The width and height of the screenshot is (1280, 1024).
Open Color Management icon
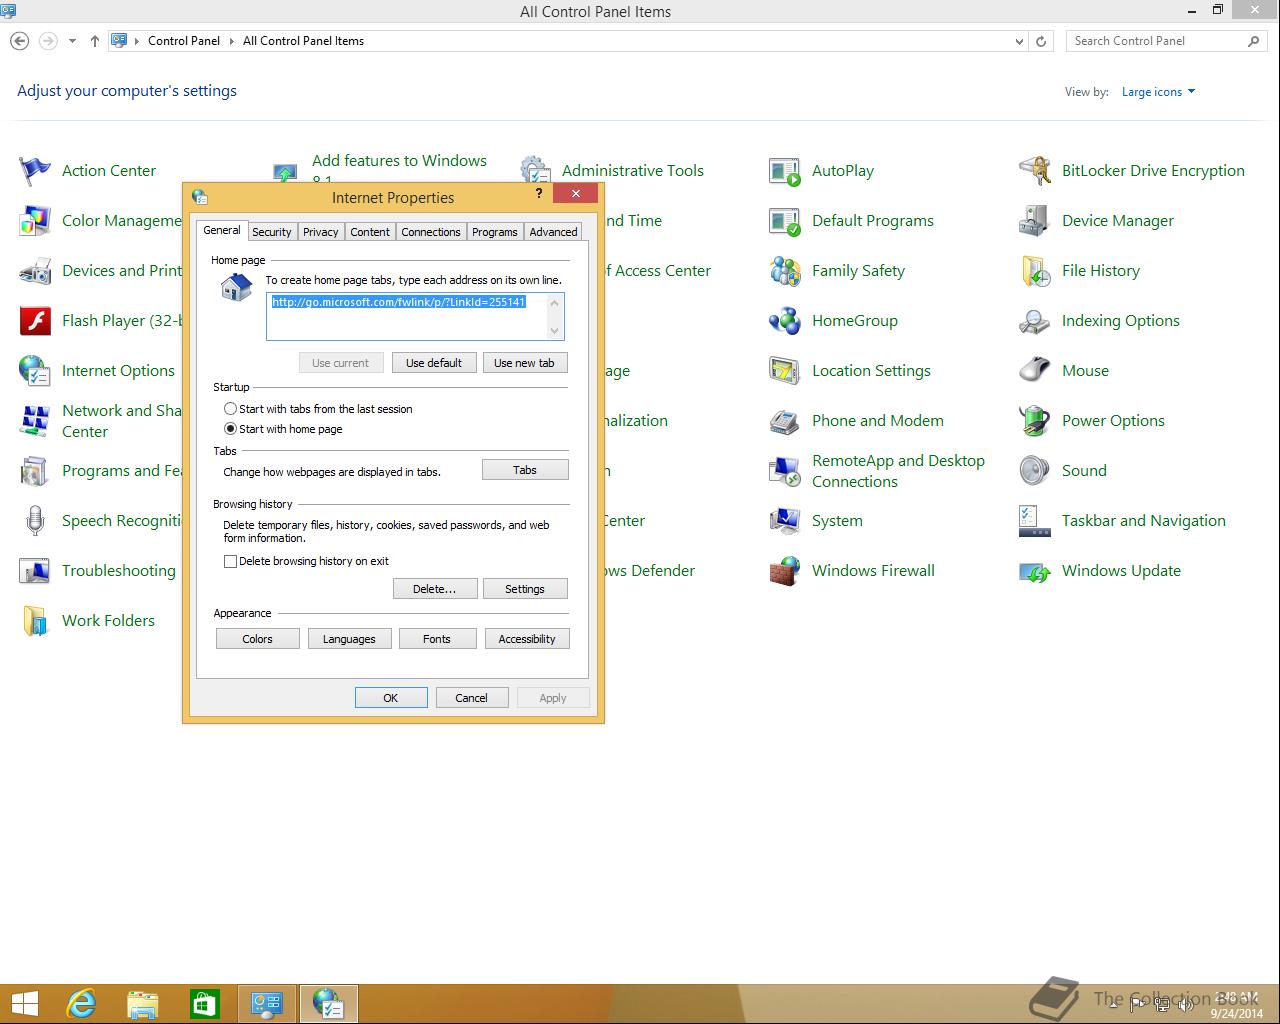[x=35, y=221]
